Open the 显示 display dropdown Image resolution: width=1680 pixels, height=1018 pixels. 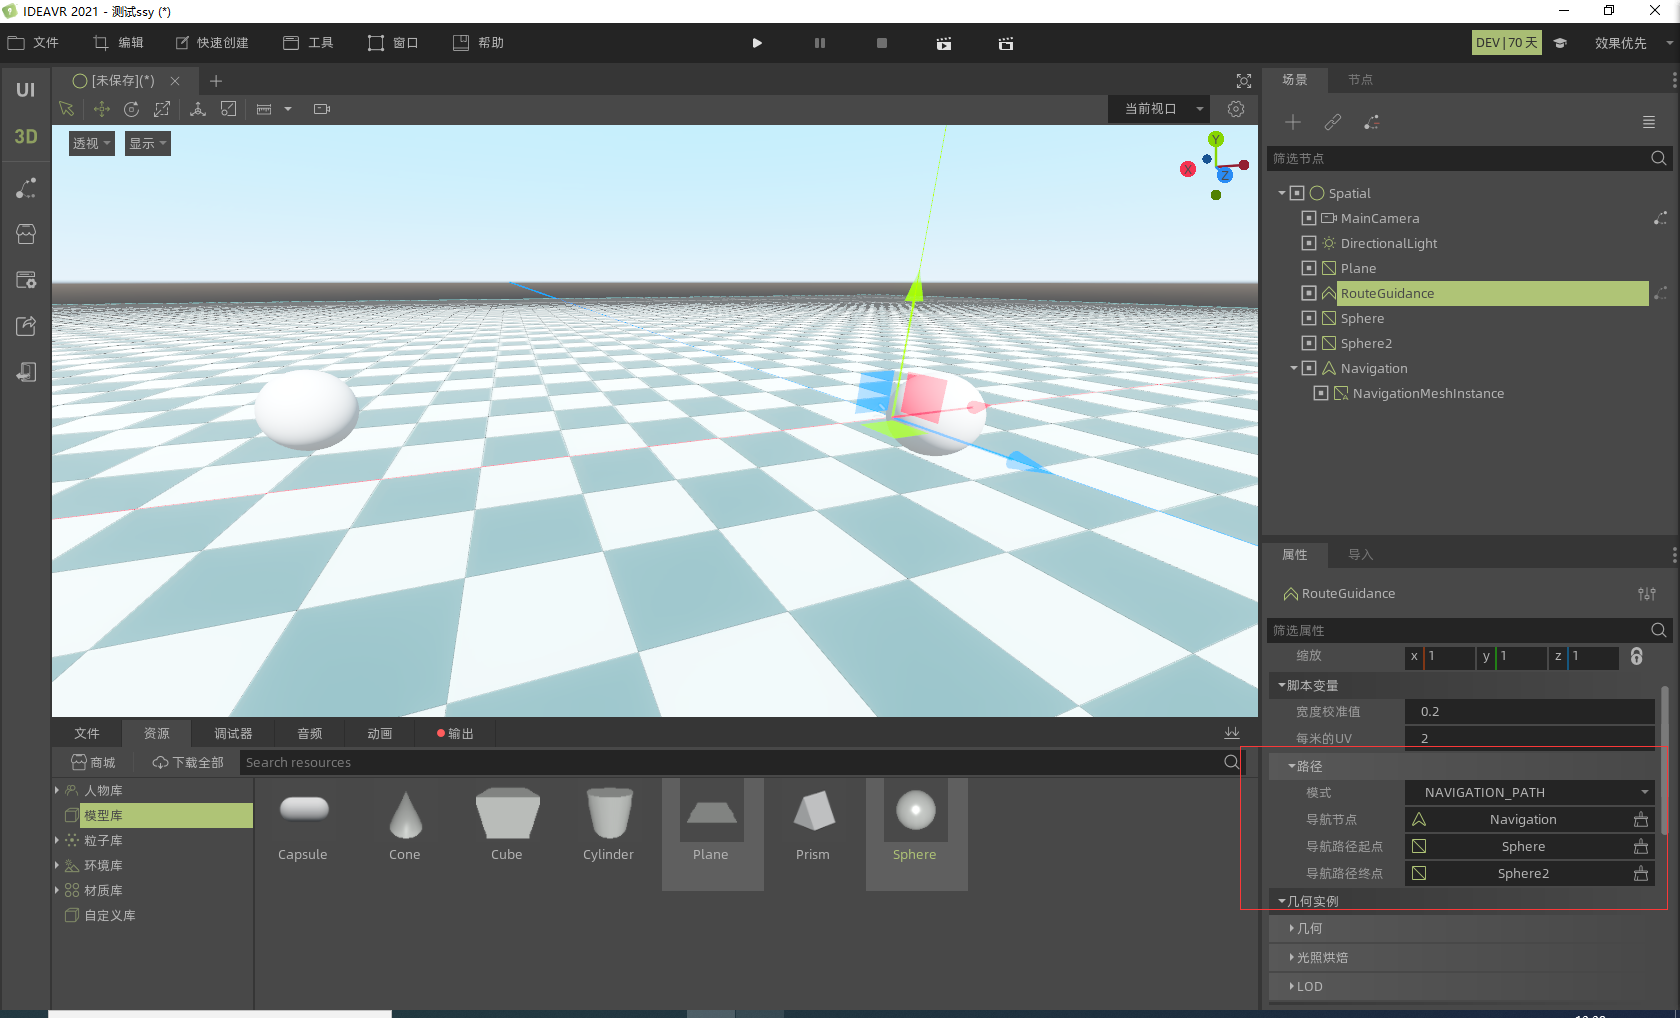(148, 143)
